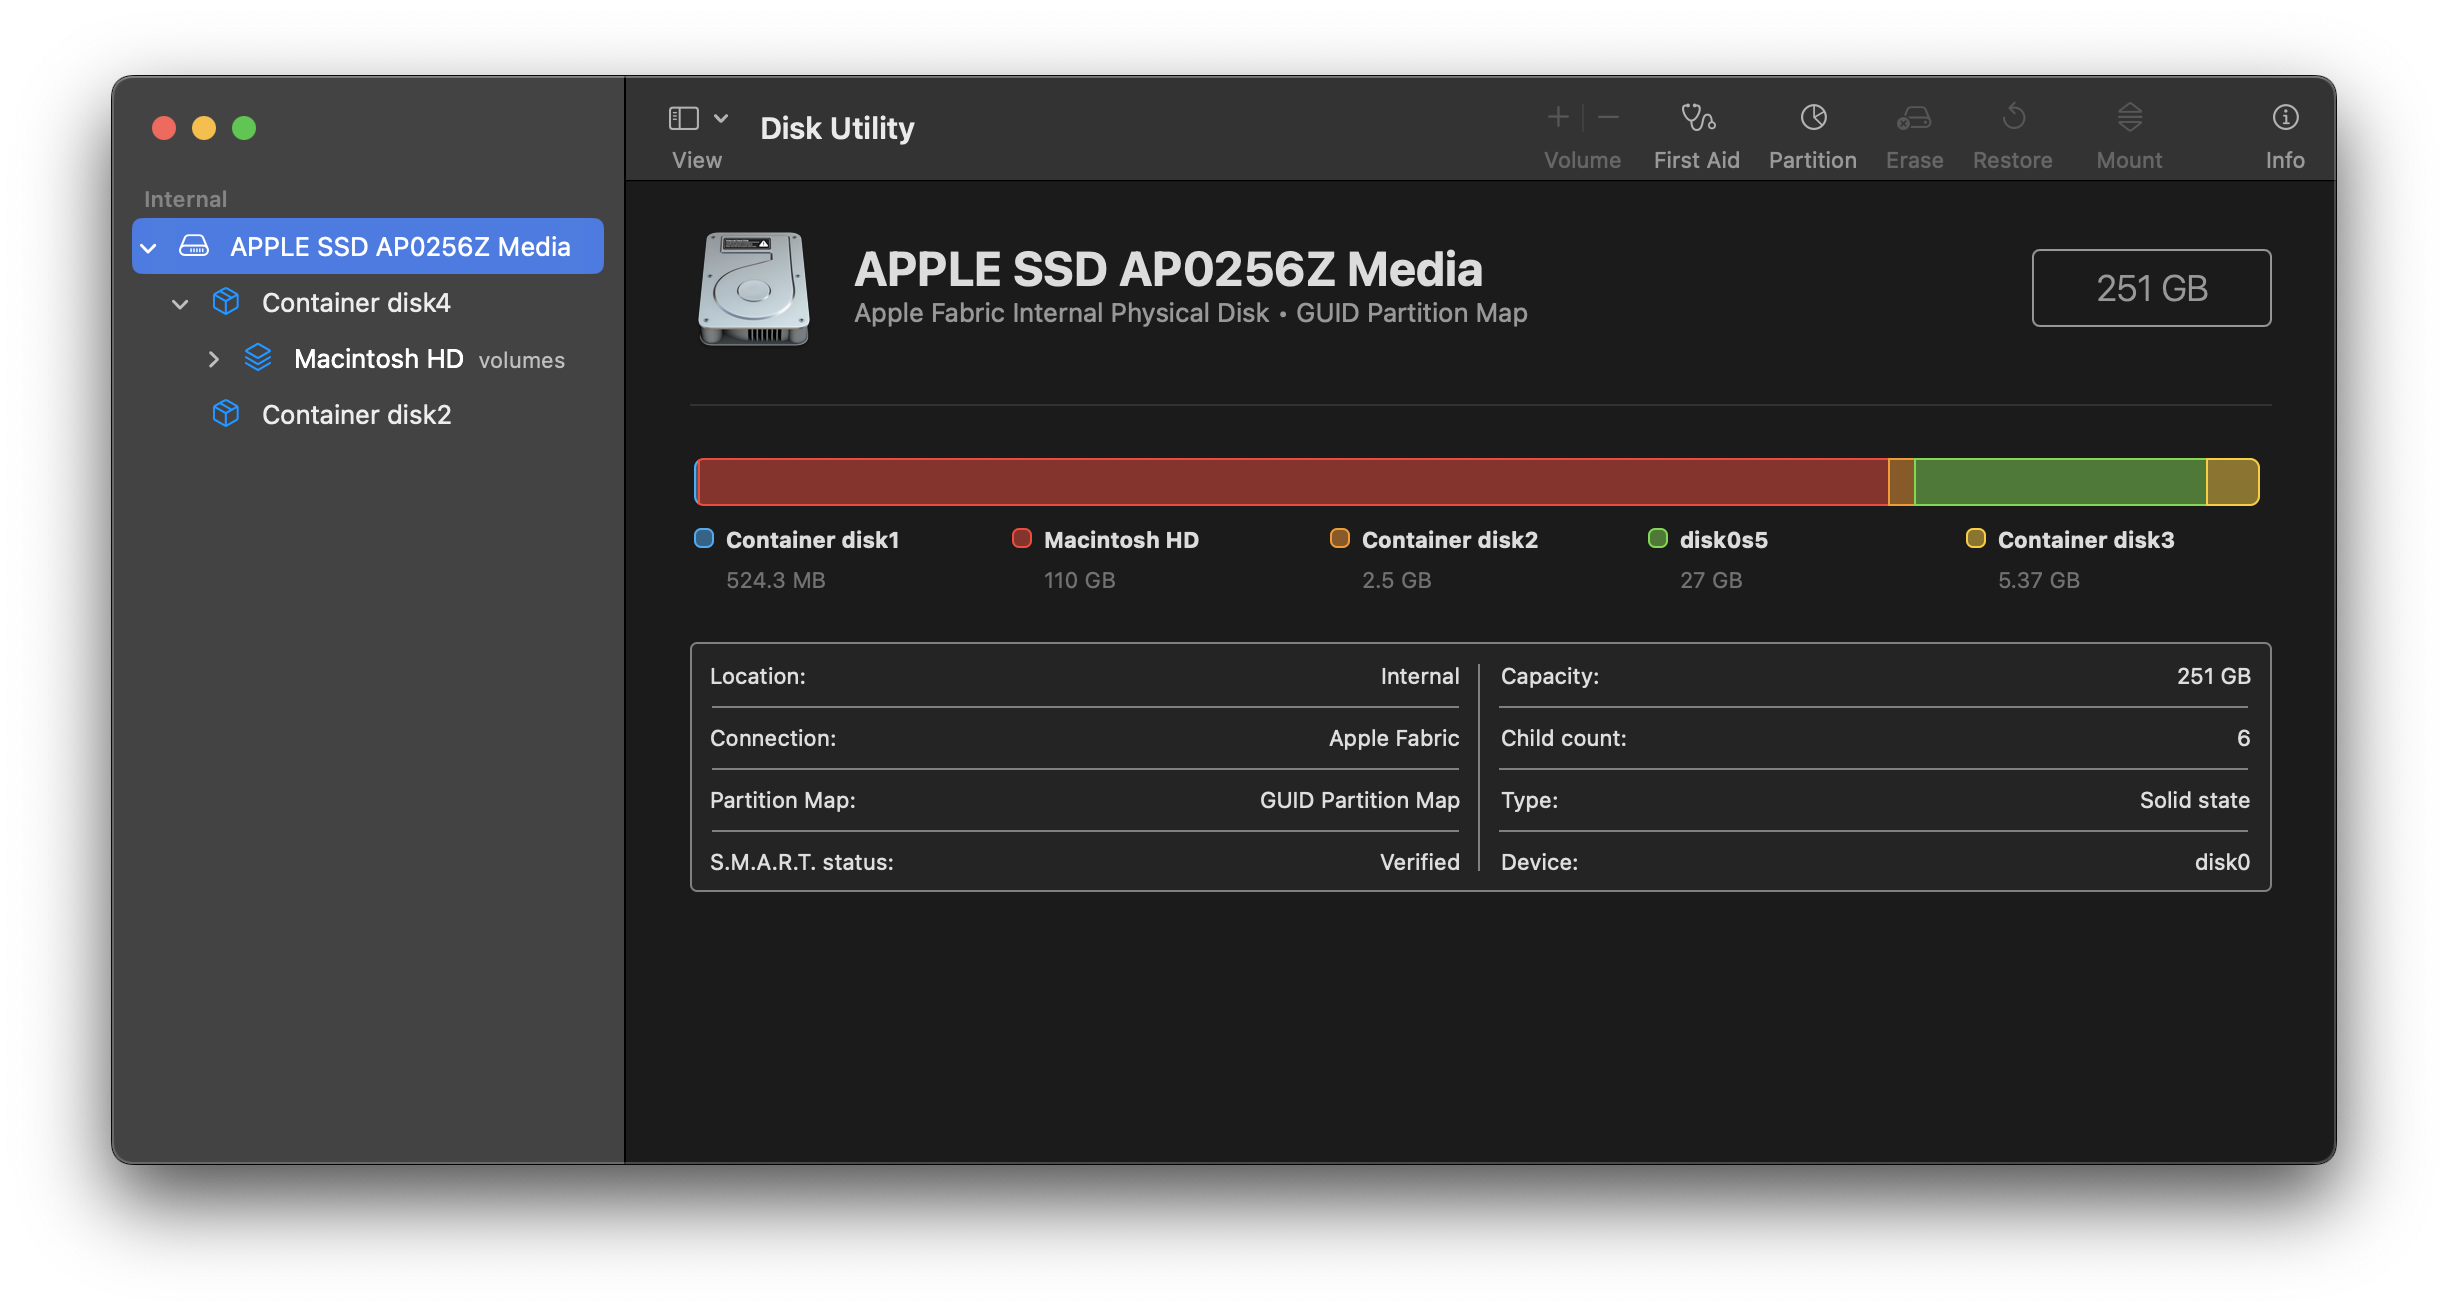Select Container disk2 in sidebar

pos(356,415)
